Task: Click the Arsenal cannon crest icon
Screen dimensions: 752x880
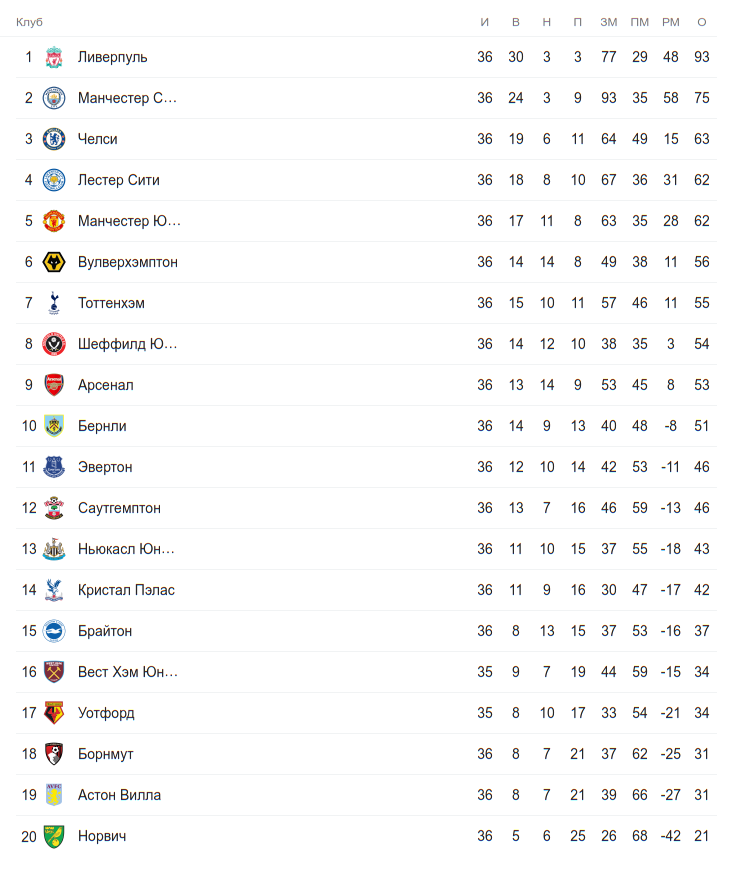Action: pos(54,385)
